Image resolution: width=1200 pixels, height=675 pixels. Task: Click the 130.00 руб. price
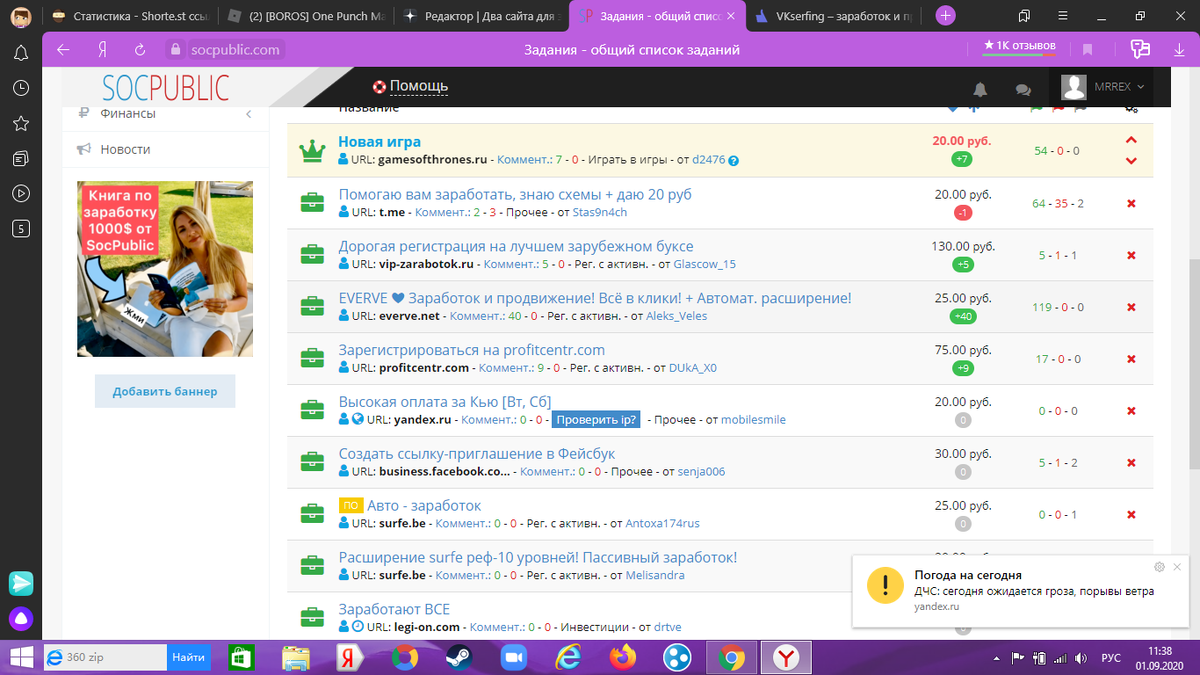[963, 246]
